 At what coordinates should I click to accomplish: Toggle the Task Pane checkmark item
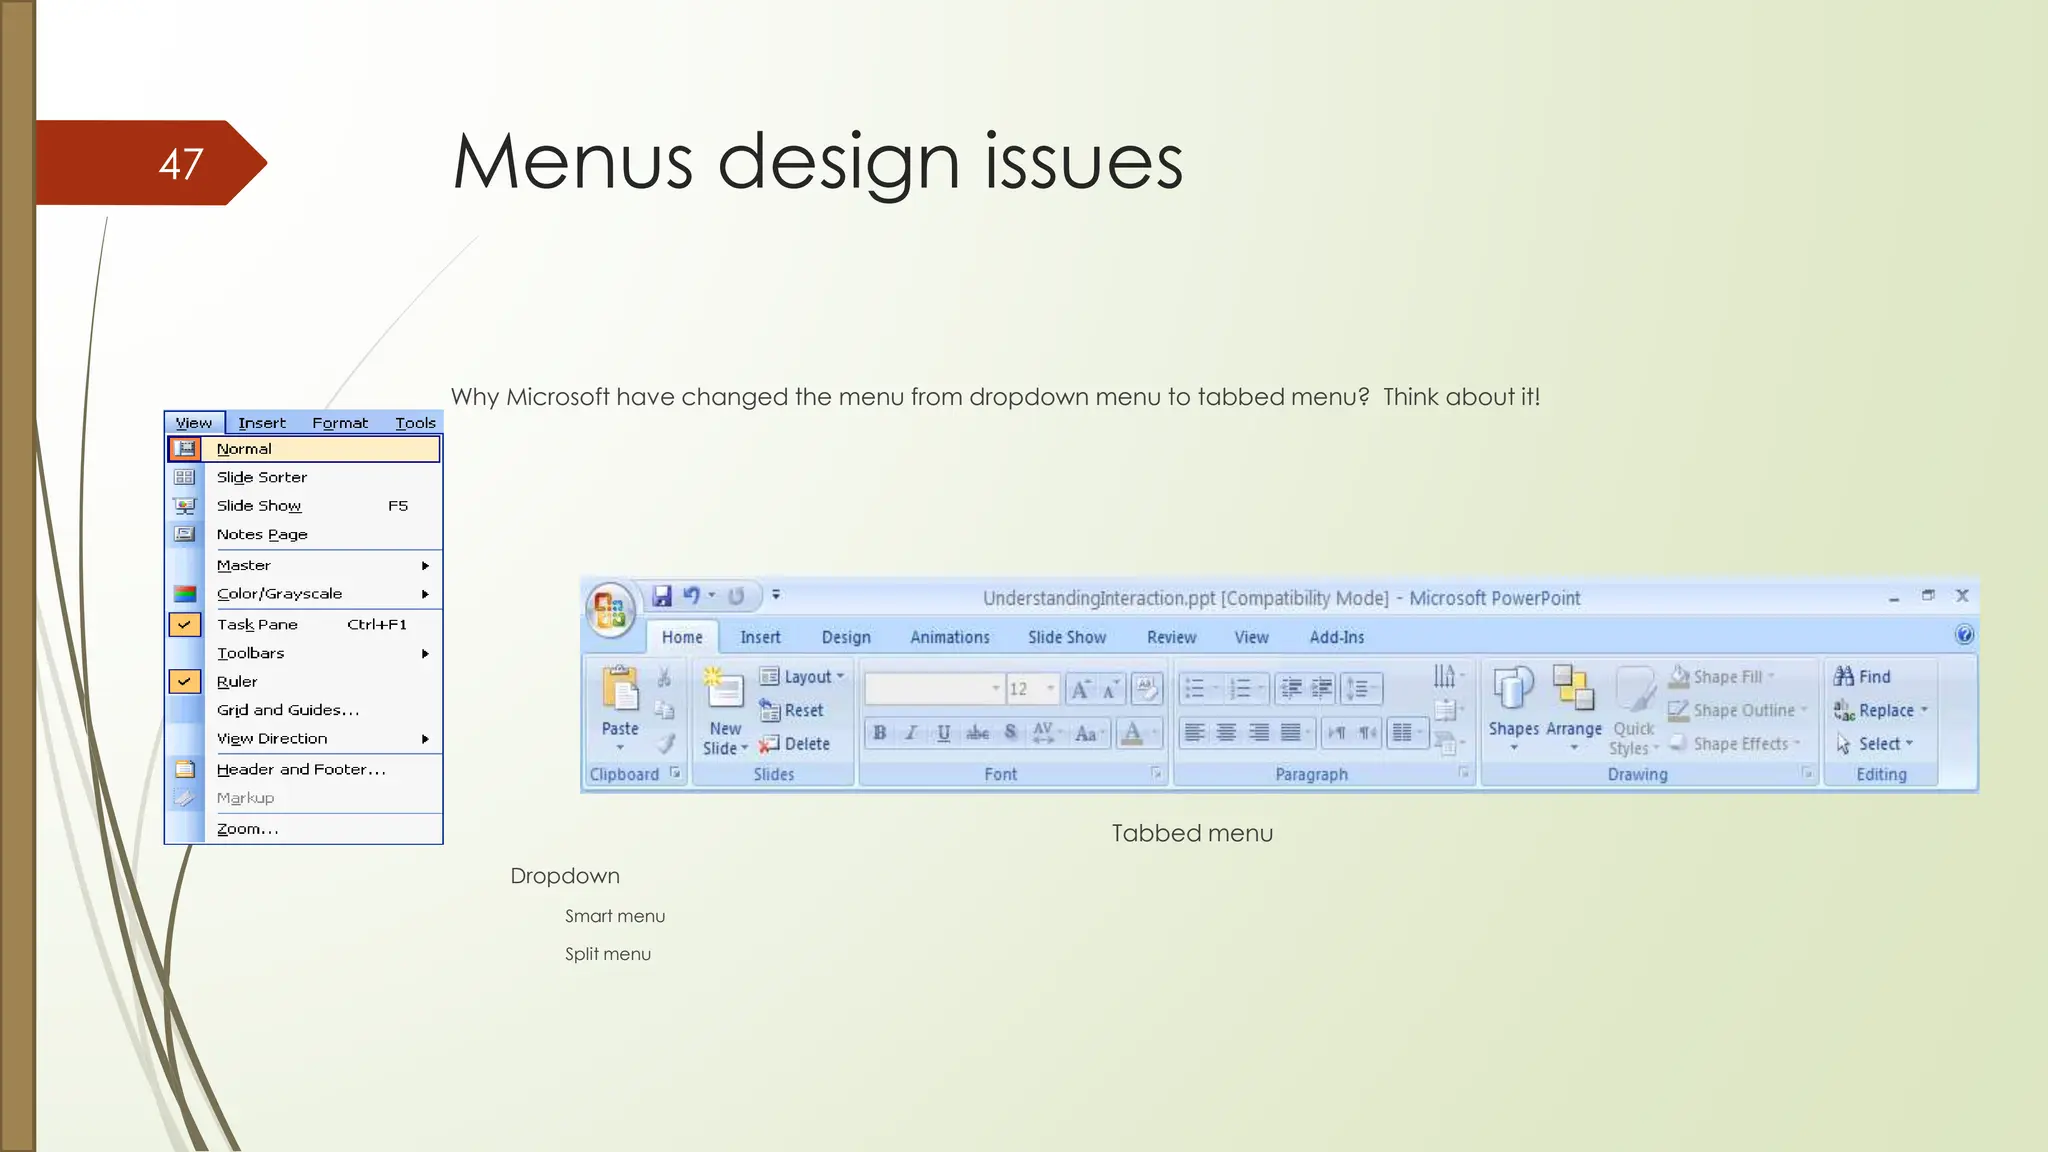[x=257, y=625]
